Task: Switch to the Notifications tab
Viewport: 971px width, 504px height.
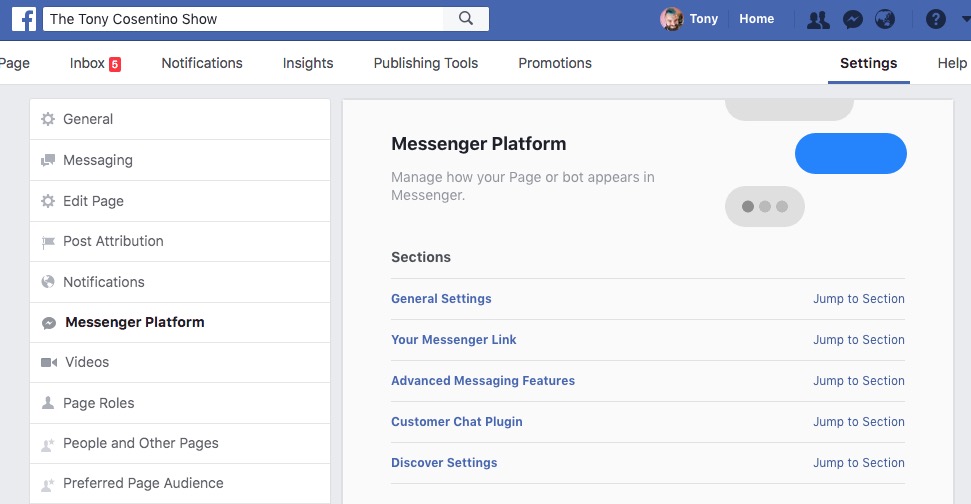Action: coord(202,63)
